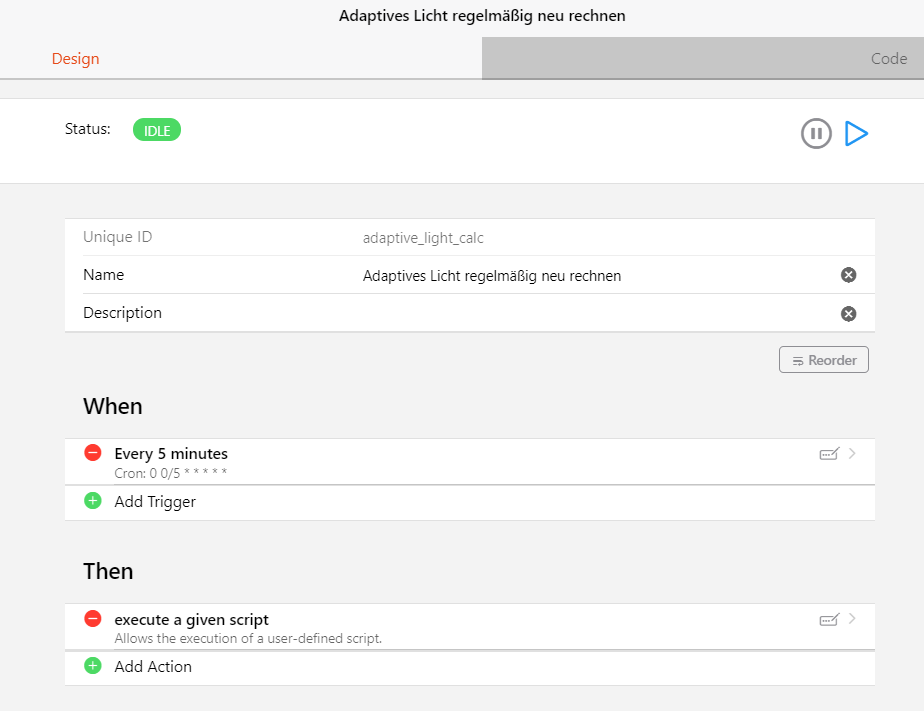The width and height of the screenshot is (924, 711).
Task: Click the Add Trigger label
Action: pyautogui.click(x=155, y=502)
